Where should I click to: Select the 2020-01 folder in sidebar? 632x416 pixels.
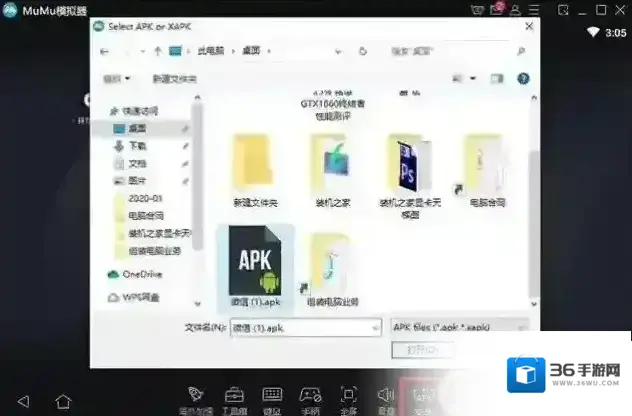(145, 198)
